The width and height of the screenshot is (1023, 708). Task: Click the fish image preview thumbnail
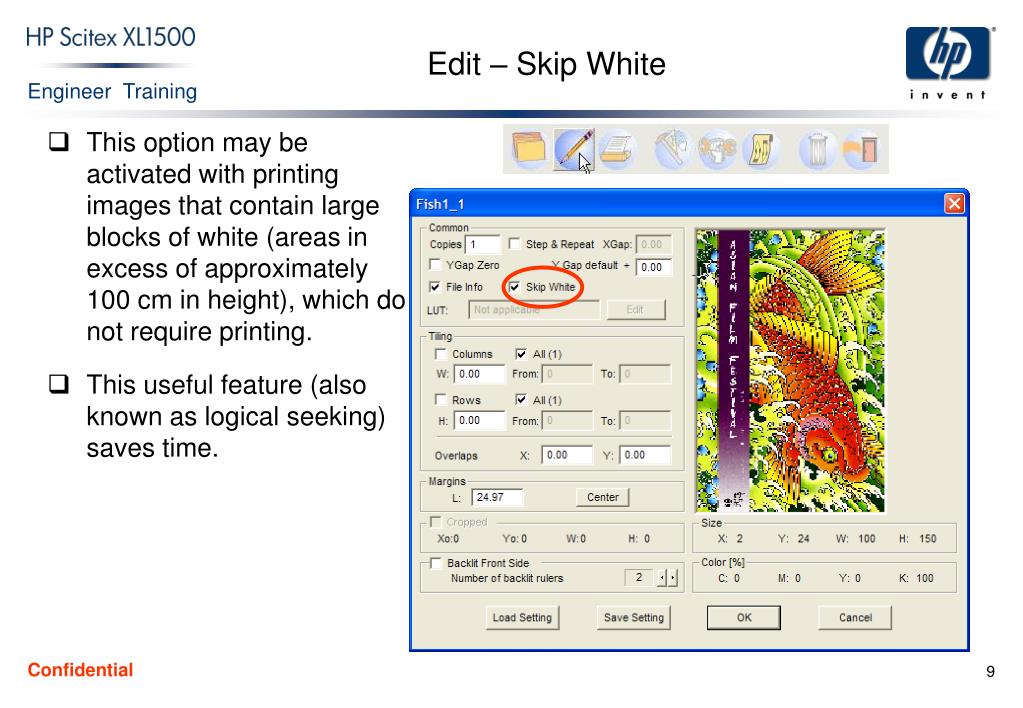click(790, 371)
